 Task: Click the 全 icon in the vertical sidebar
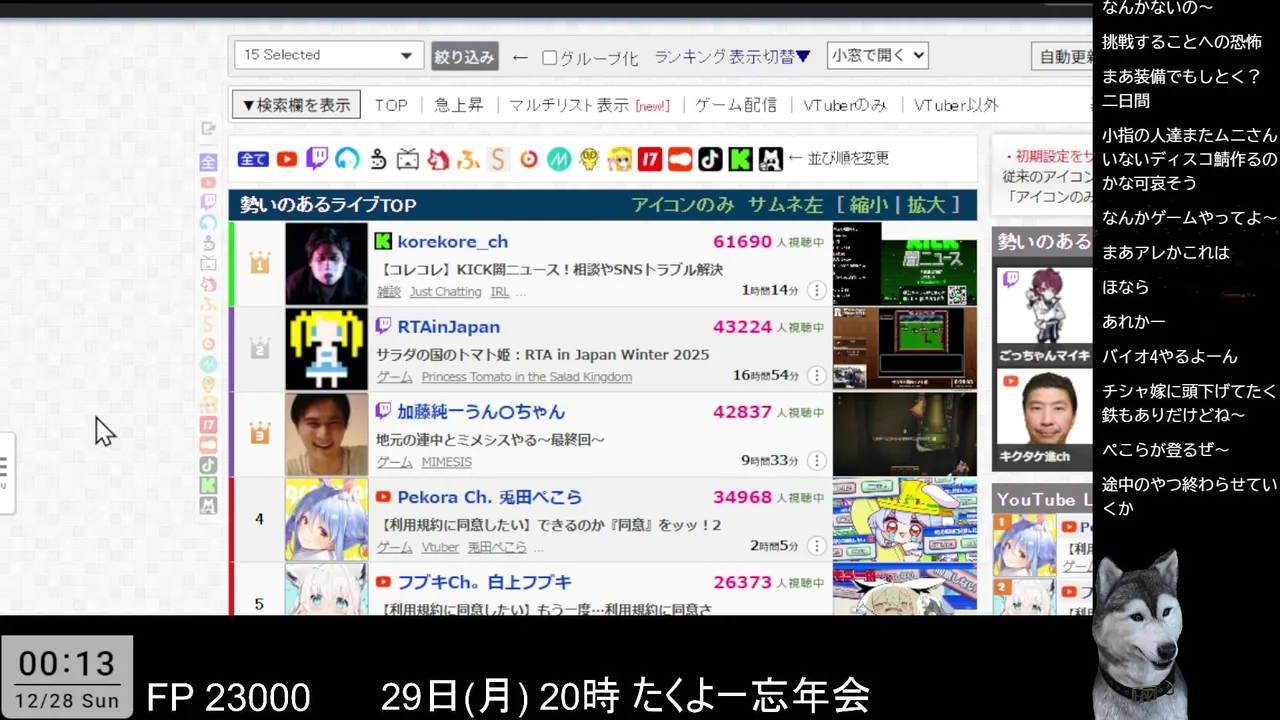click(208, 162)
